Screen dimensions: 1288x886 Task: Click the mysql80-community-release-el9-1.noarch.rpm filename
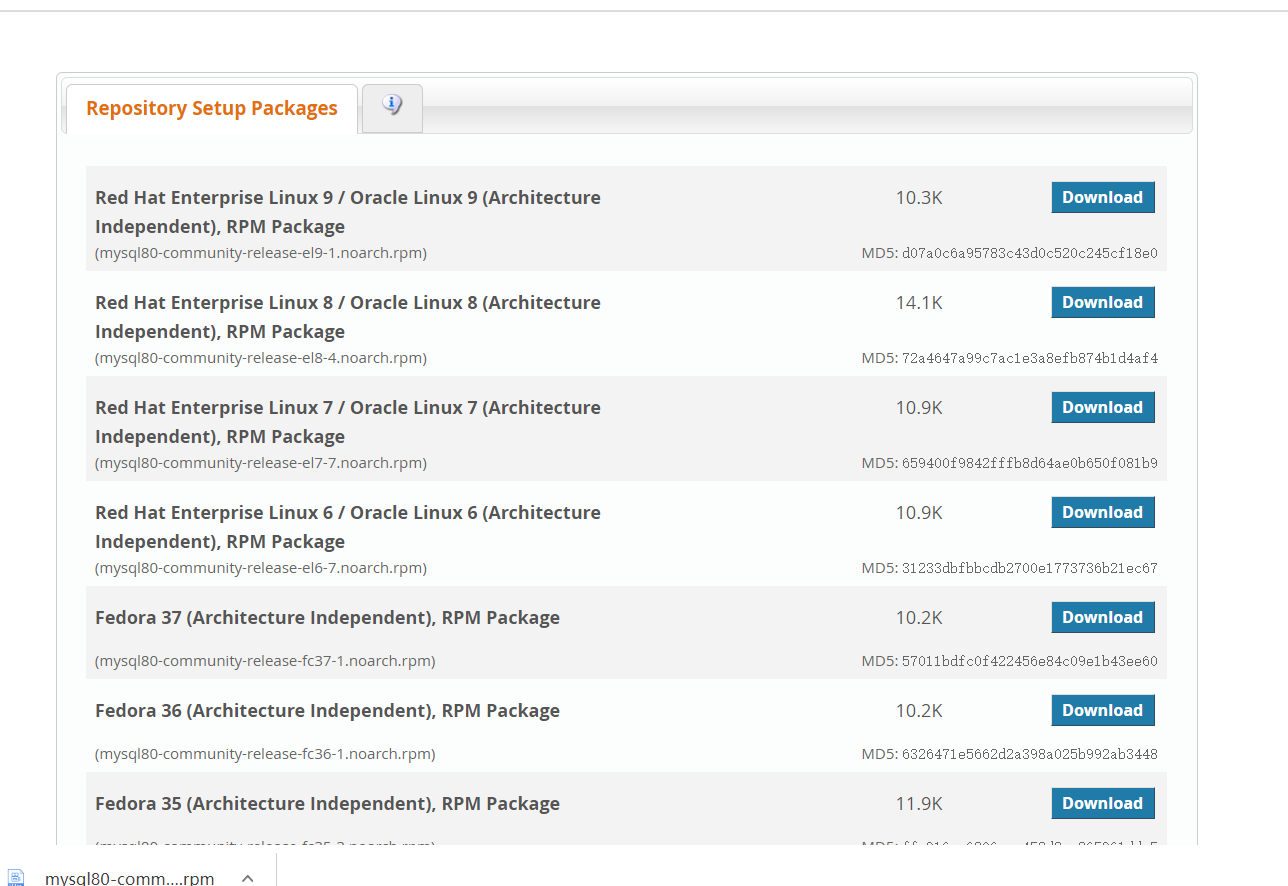pos(261,253)
